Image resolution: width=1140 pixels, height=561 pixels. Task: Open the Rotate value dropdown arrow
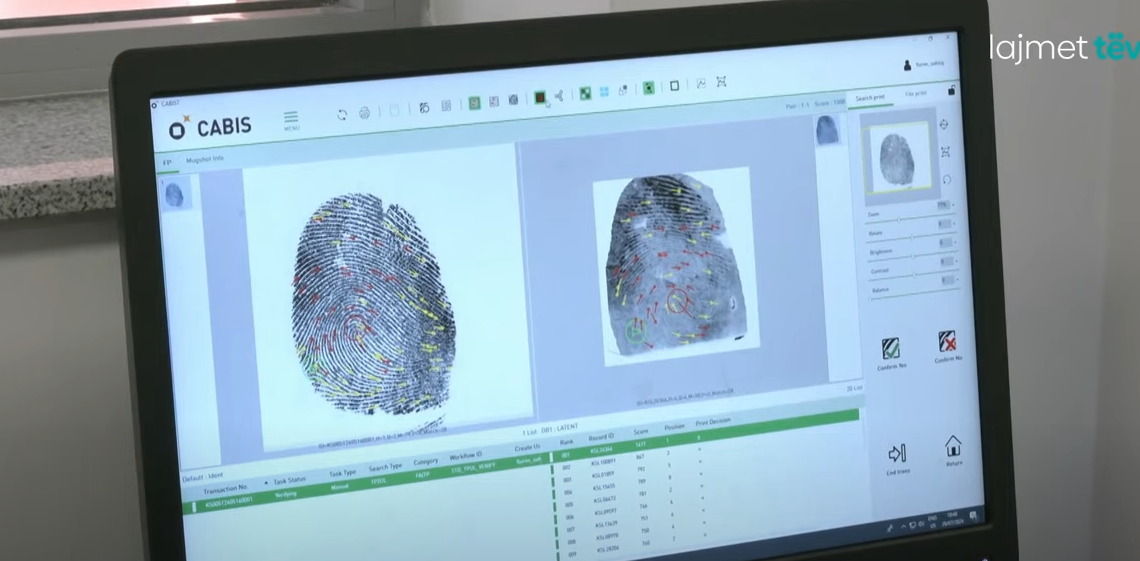[x=955, y=224]
